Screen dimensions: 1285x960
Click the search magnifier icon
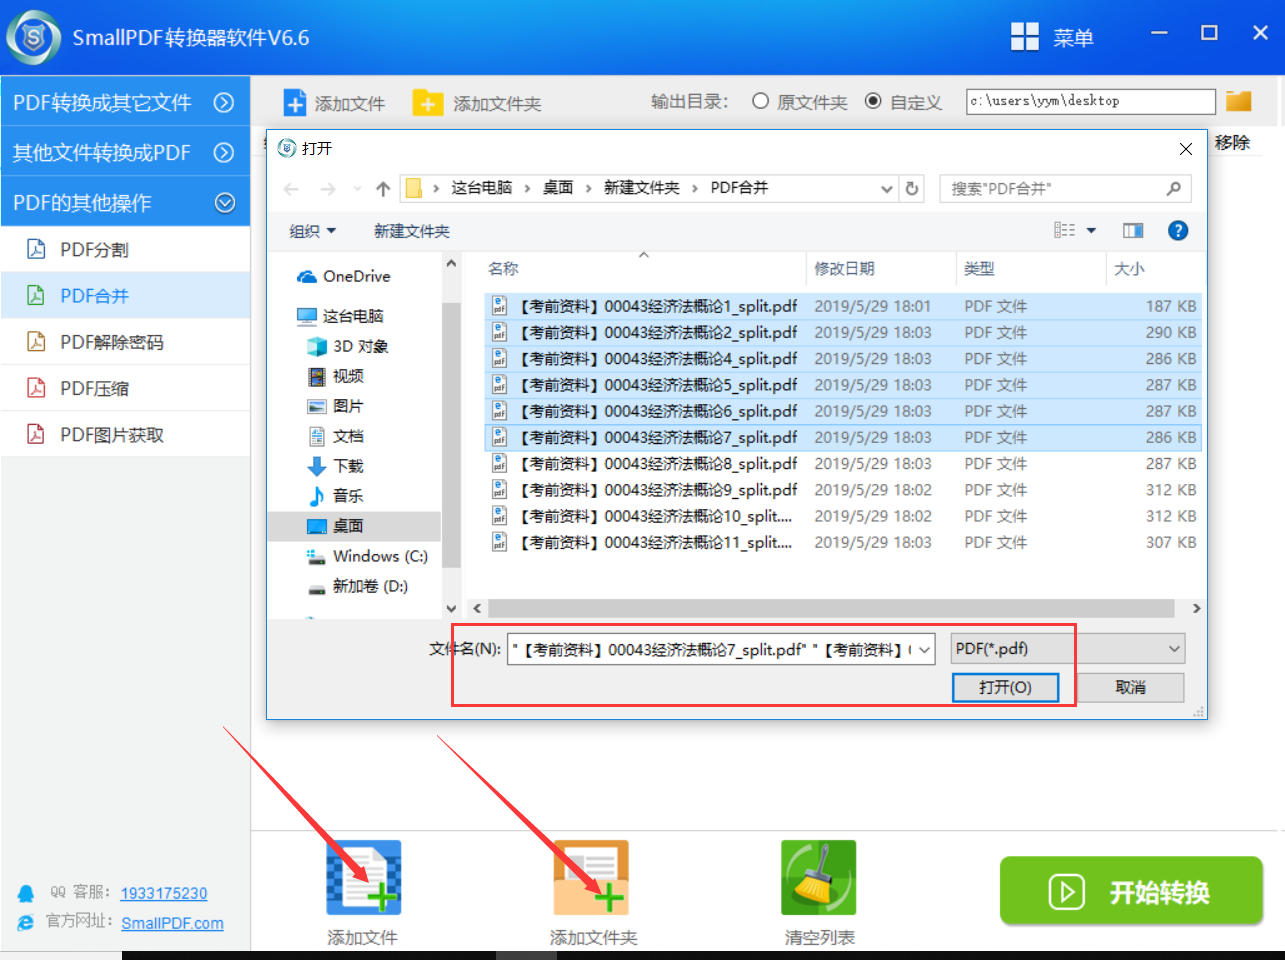pos(1174,188)
